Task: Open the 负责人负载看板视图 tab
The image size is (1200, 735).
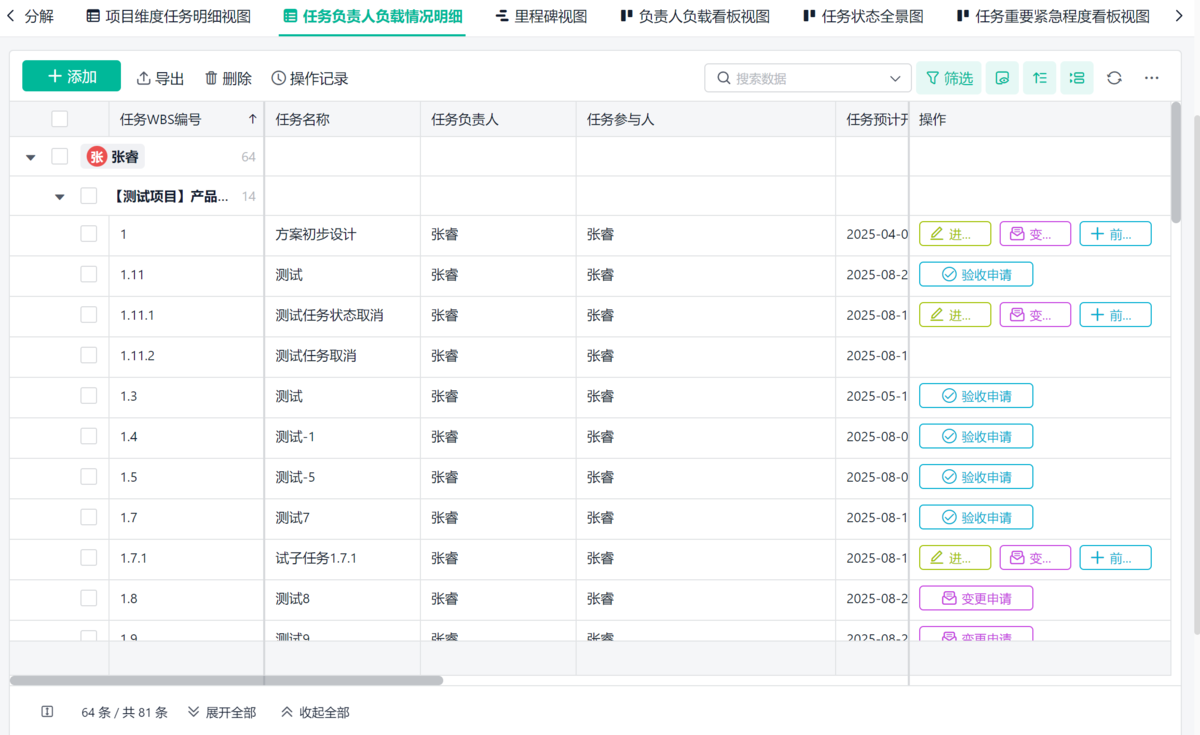Action: click(x=695, y=16)
